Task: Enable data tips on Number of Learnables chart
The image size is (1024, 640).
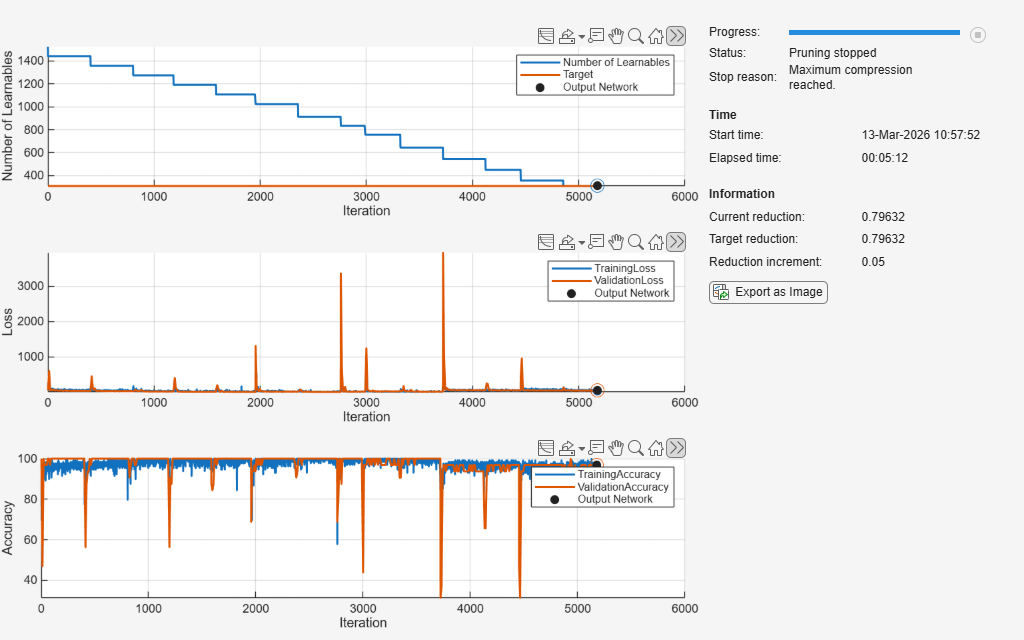Action: [596, 36]
